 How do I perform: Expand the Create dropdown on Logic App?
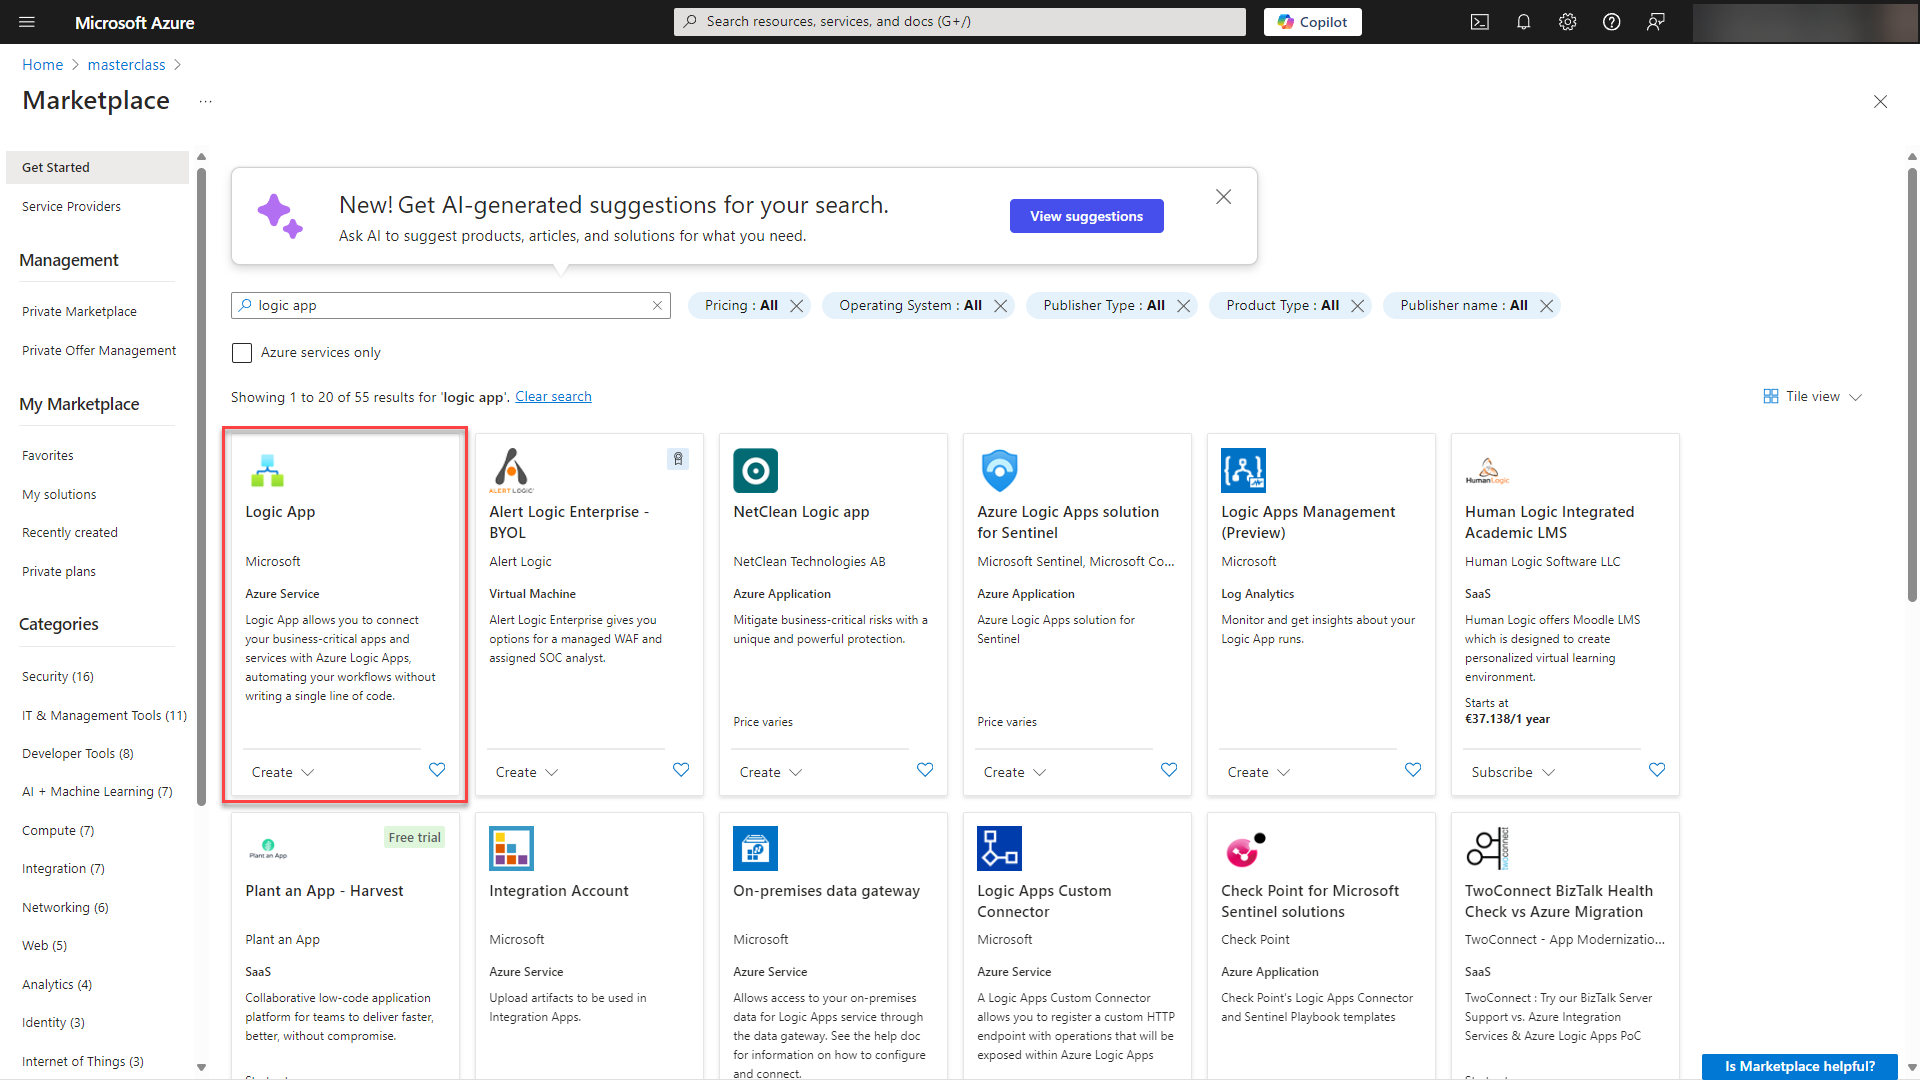pyautogui.click(x=282, y=771)
